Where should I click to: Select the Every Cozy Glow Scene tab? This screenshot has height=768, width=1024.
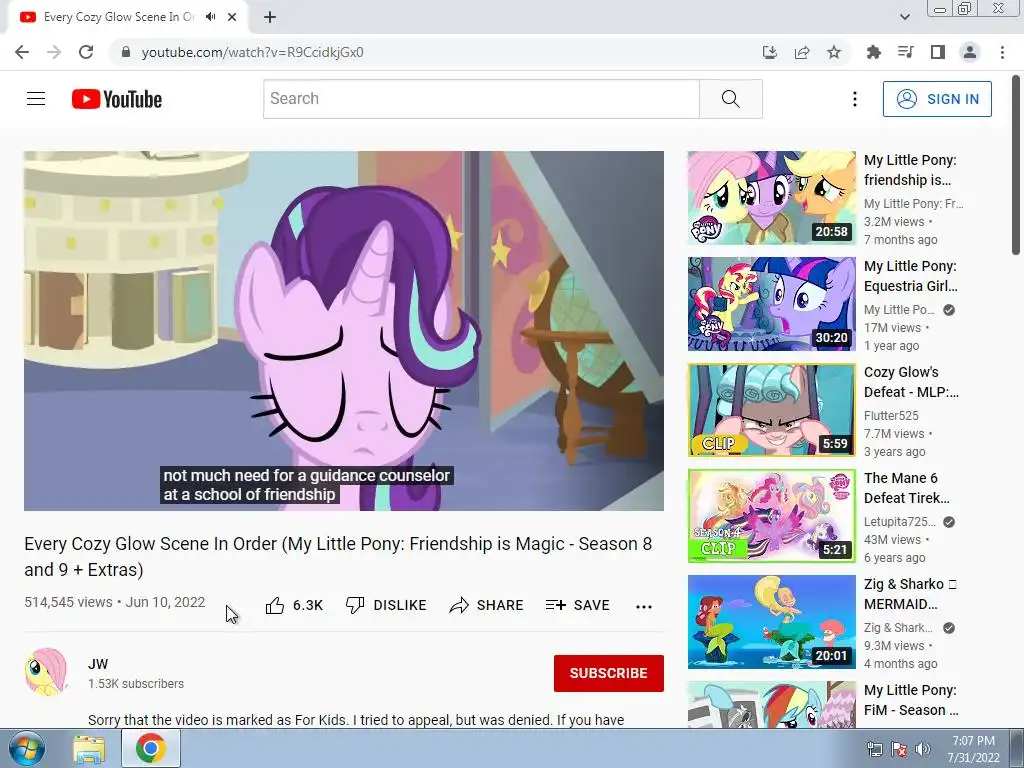tap(118, 17)
